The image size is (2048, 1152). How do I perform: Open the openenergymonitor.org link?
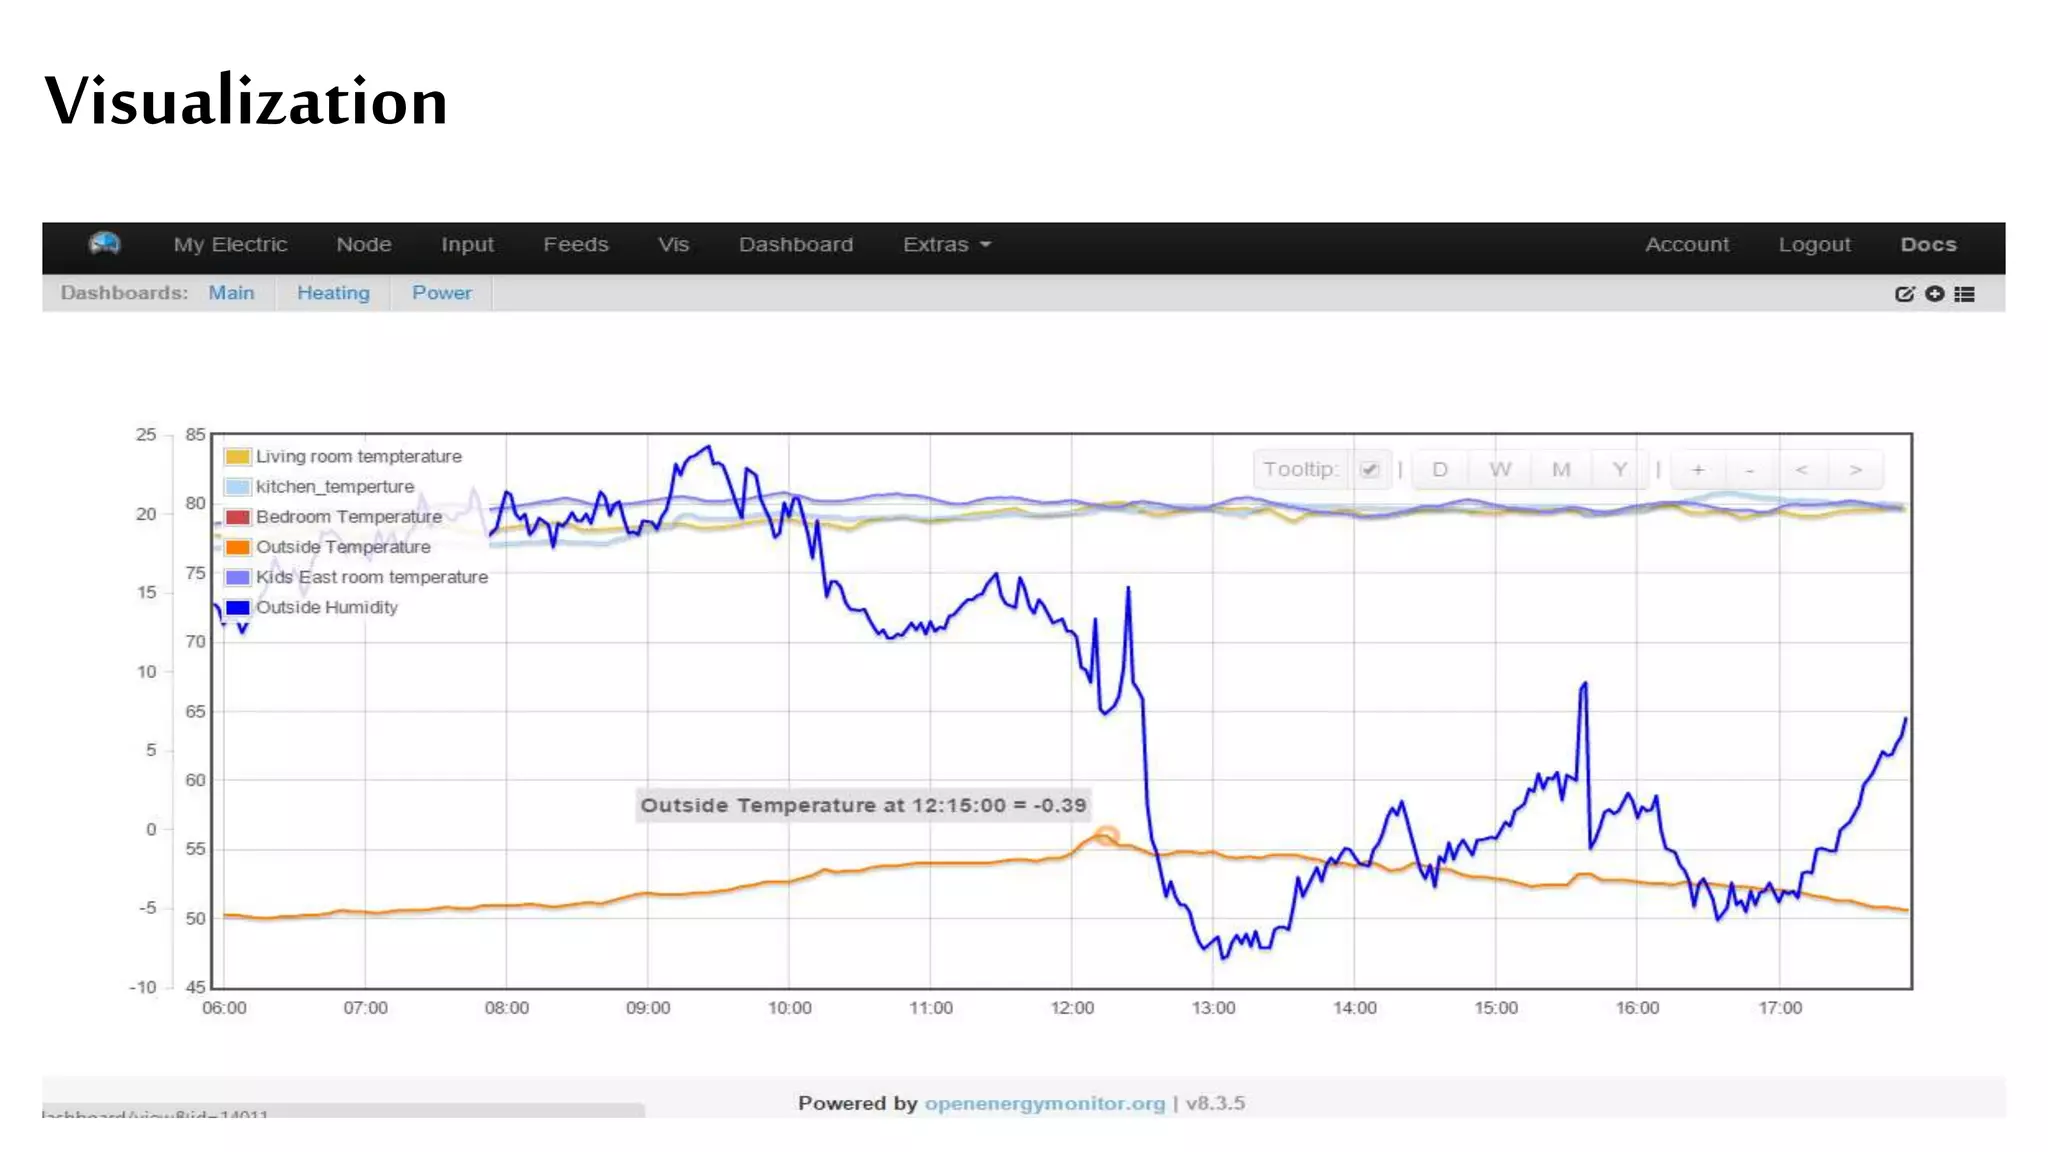[1044, 1103]
